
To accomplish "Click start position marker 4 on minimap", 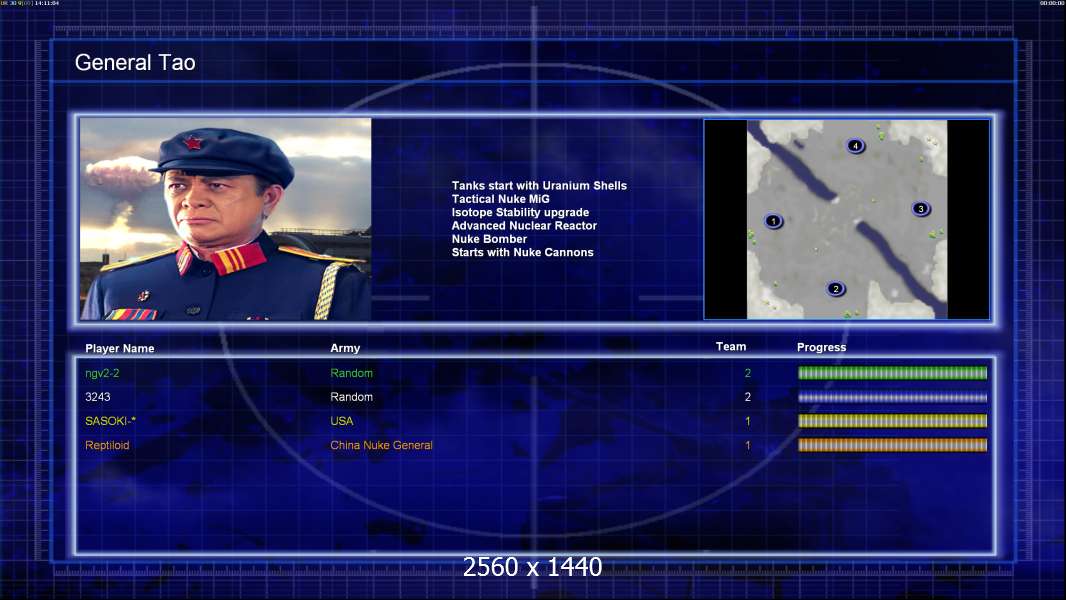I will [855, 145].
